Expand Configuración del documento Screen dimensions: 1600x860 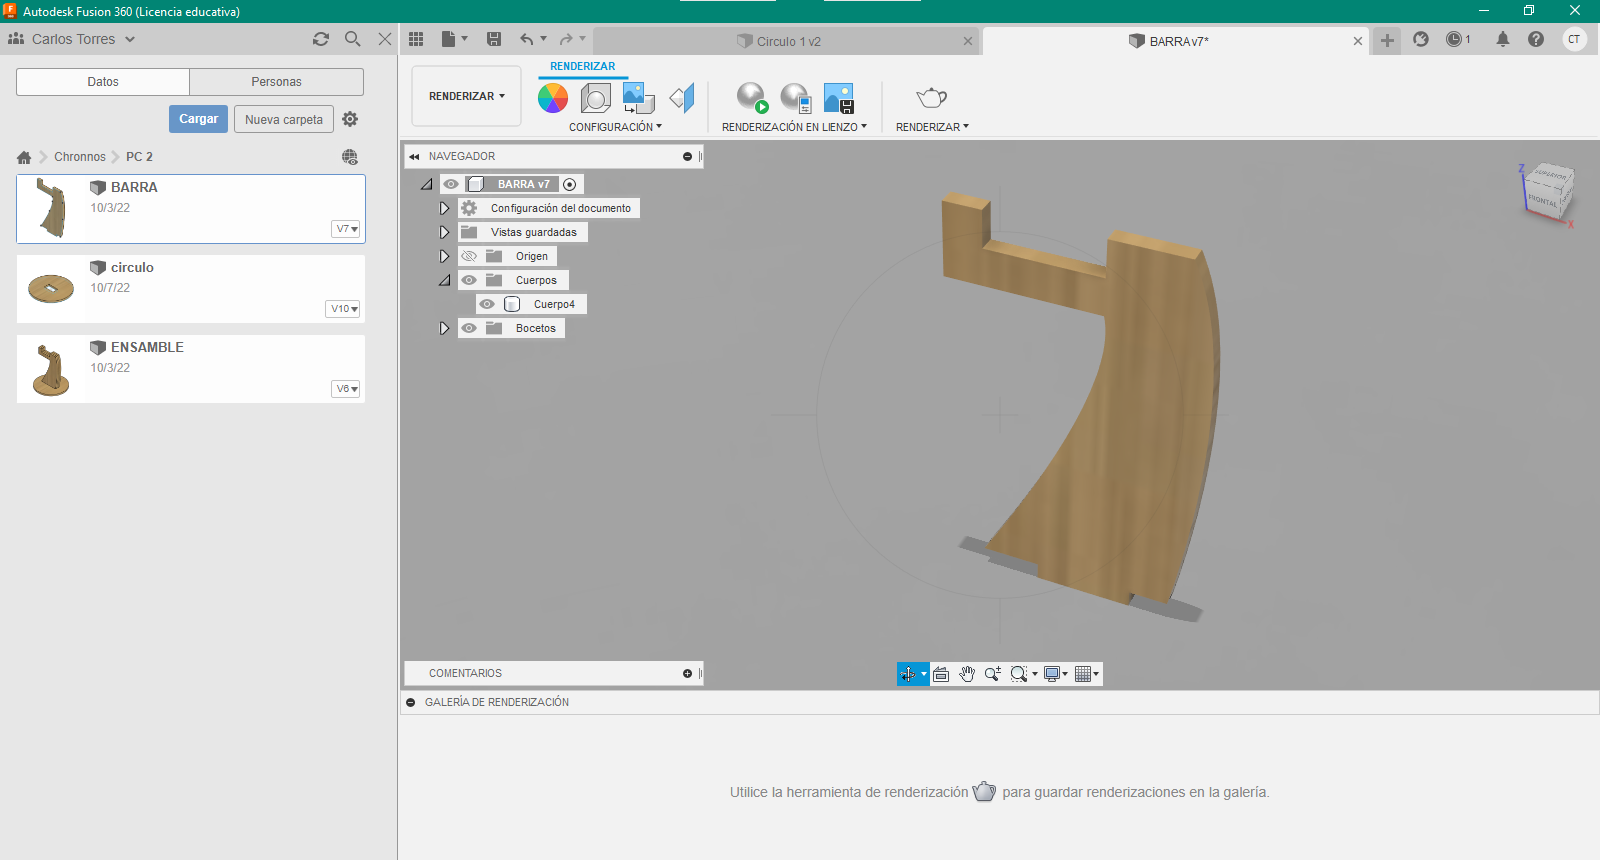(445, 208)
